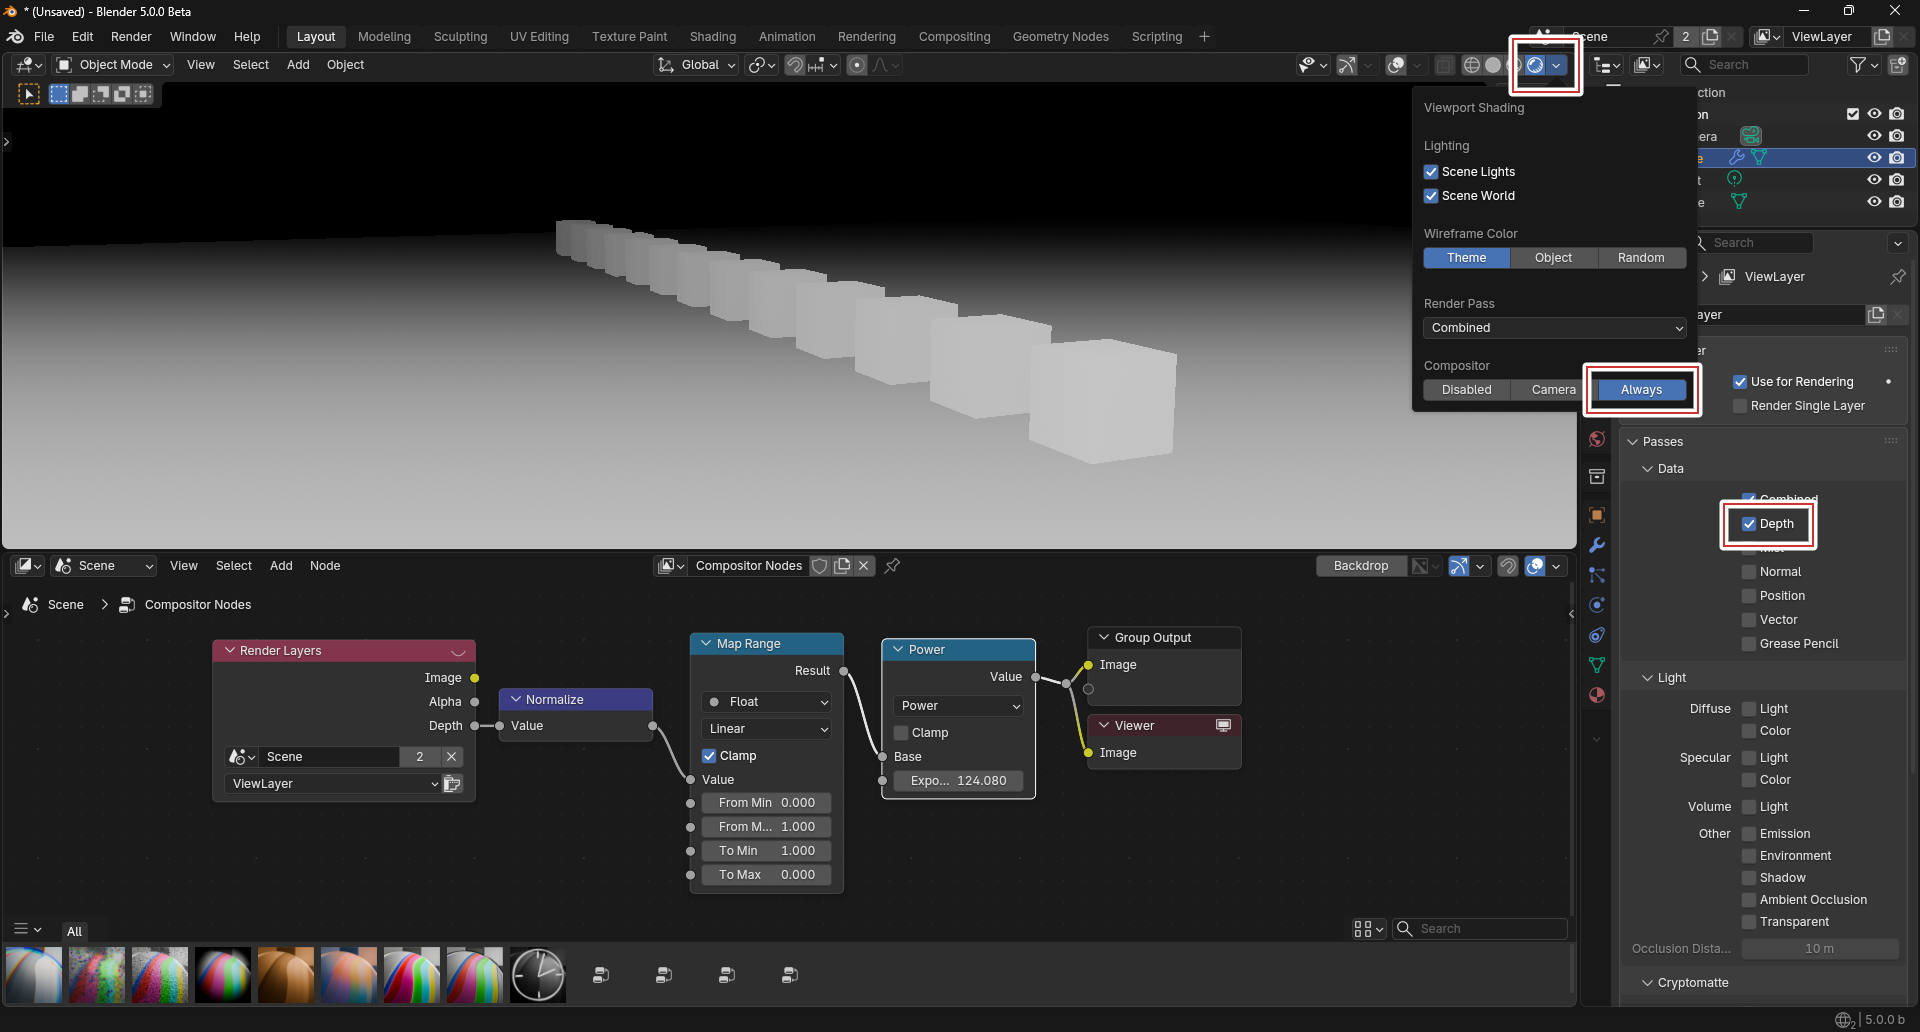Switch to the Shading workspace tab

tap(712, 37)
